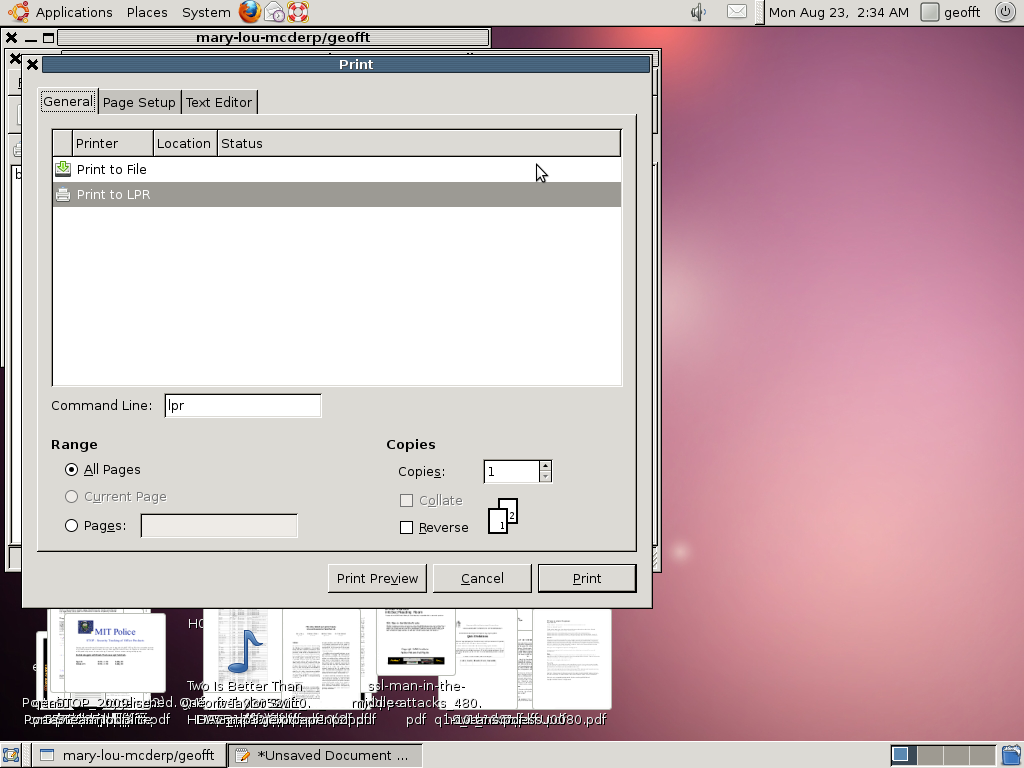Screen dimensions: 1024x768
Task: Click the Command Line input field
Action: 242,405
